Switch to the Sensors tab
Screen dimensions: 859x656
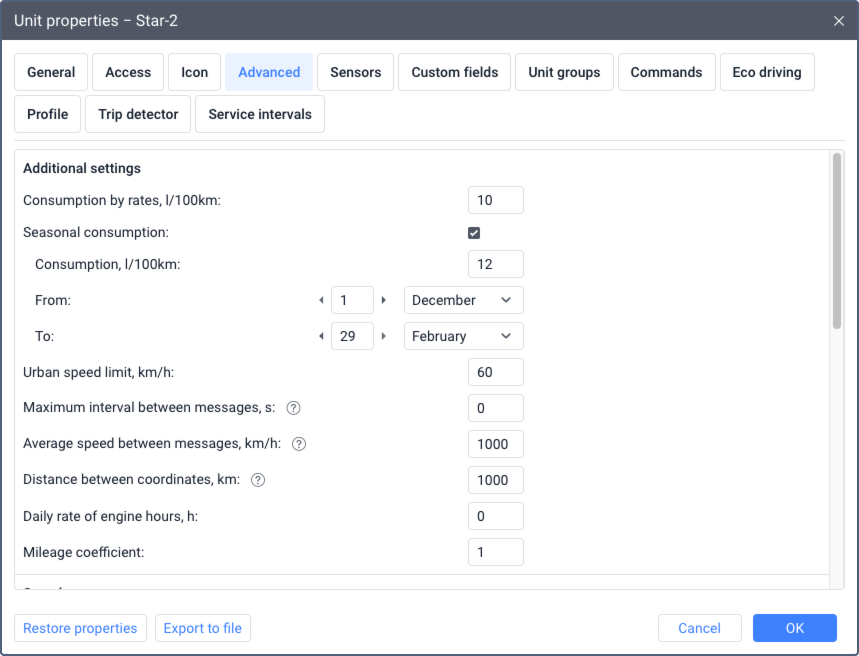click(355, 72)
